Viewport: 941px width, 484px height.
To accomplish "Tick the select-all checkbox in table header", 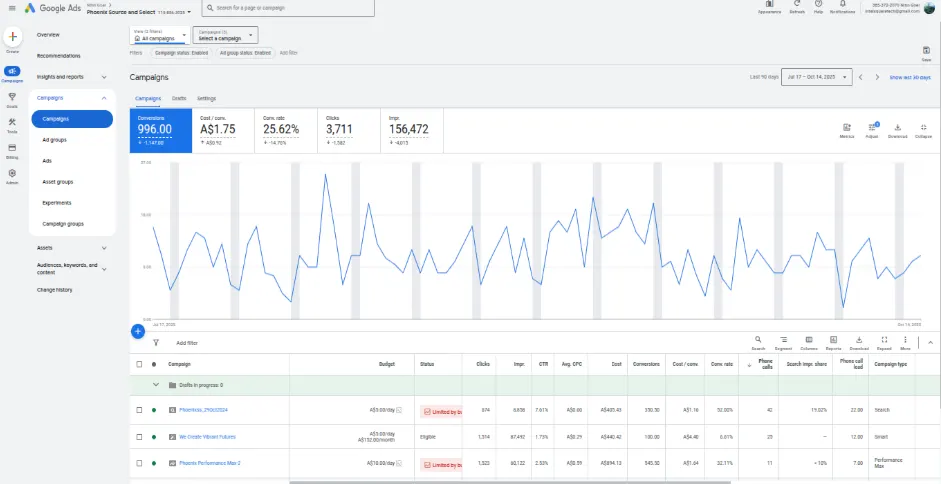I will 139,364.
